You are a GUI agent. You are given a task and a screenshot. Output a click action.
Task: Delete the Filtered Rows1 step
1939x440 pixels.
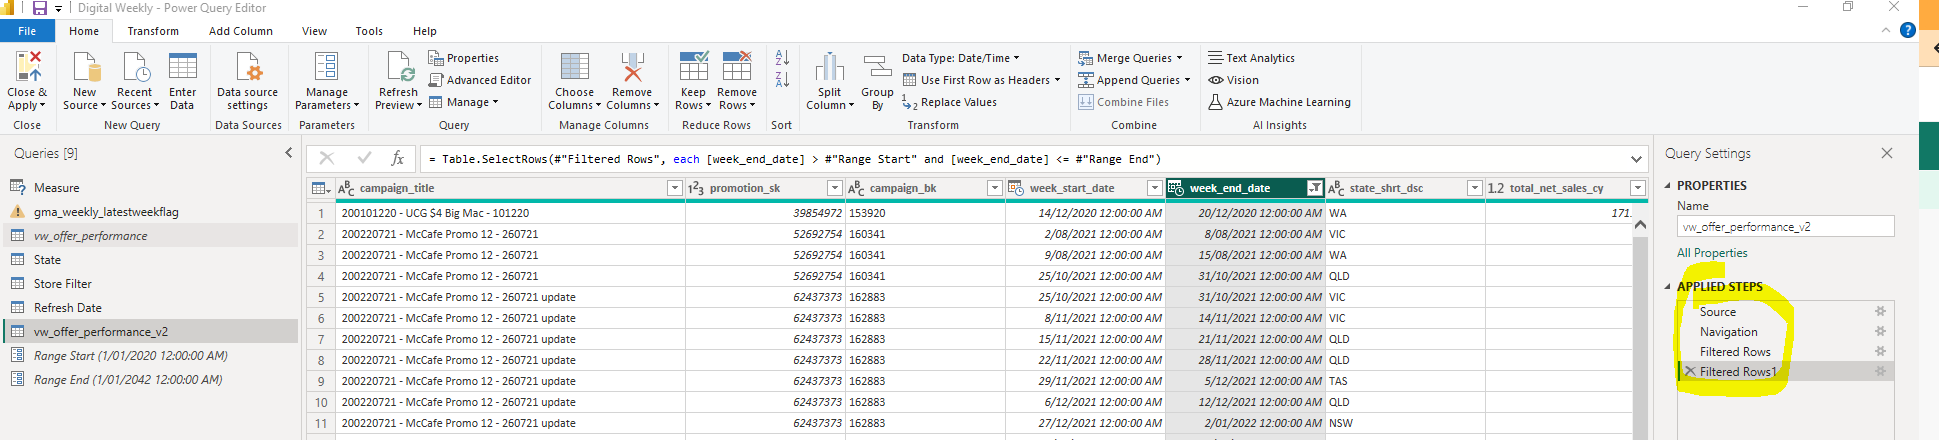(1690, 371)
